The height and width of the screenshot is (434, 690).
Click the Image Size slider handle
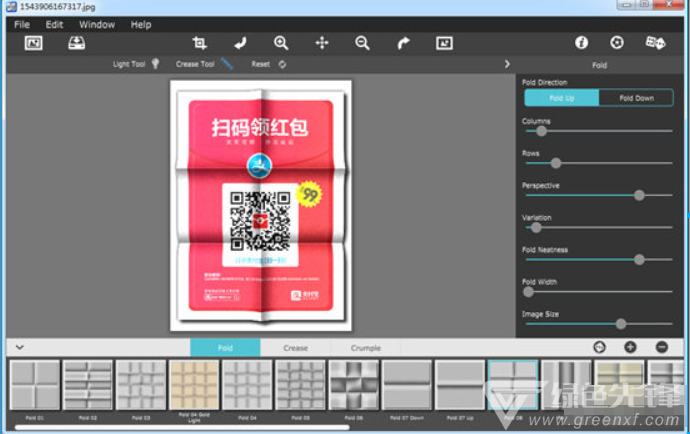coord(620,324)
